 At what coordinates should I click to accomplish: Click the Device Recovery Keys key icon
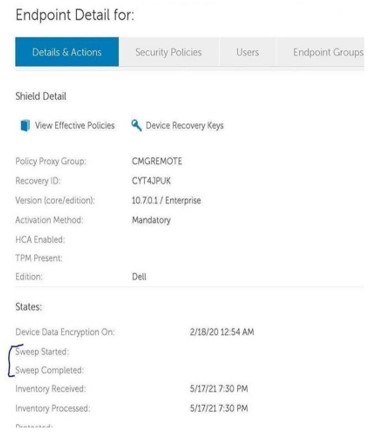pyautogui.click(x=136, y=125)
